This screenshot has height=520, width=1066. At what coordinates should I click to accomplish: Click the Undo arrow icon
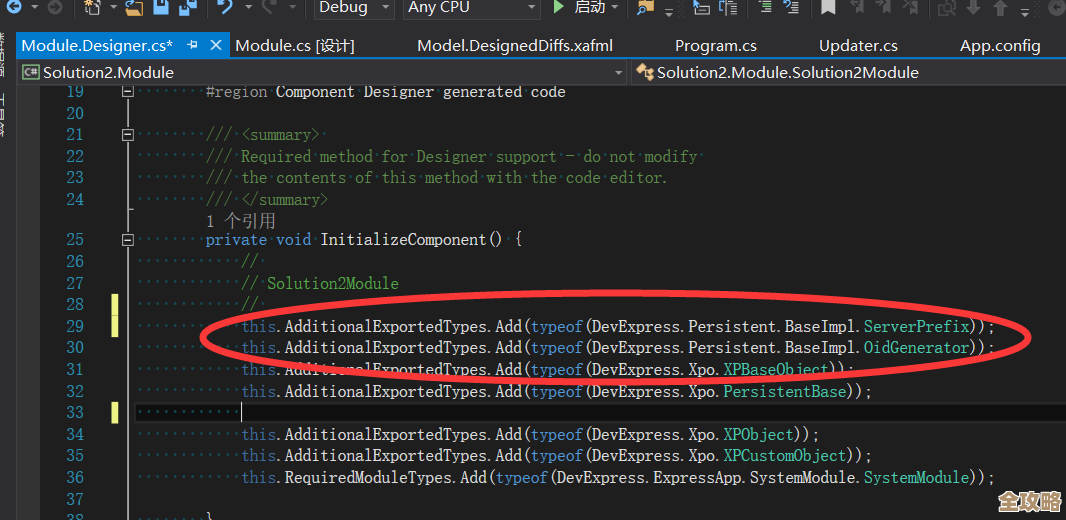(x=225, y=8)
